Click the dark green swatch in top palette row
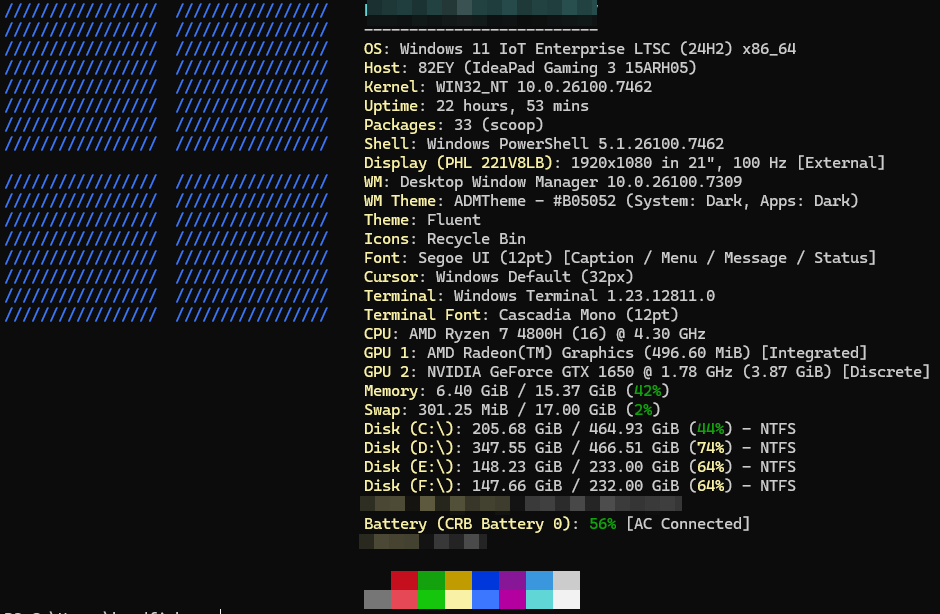 click(x=431, y=580)
